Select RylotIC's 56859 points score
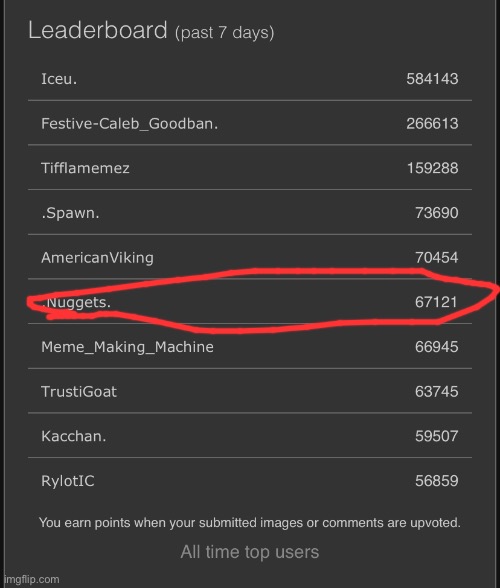Screen dimensions: 500x588 (436, 481)
